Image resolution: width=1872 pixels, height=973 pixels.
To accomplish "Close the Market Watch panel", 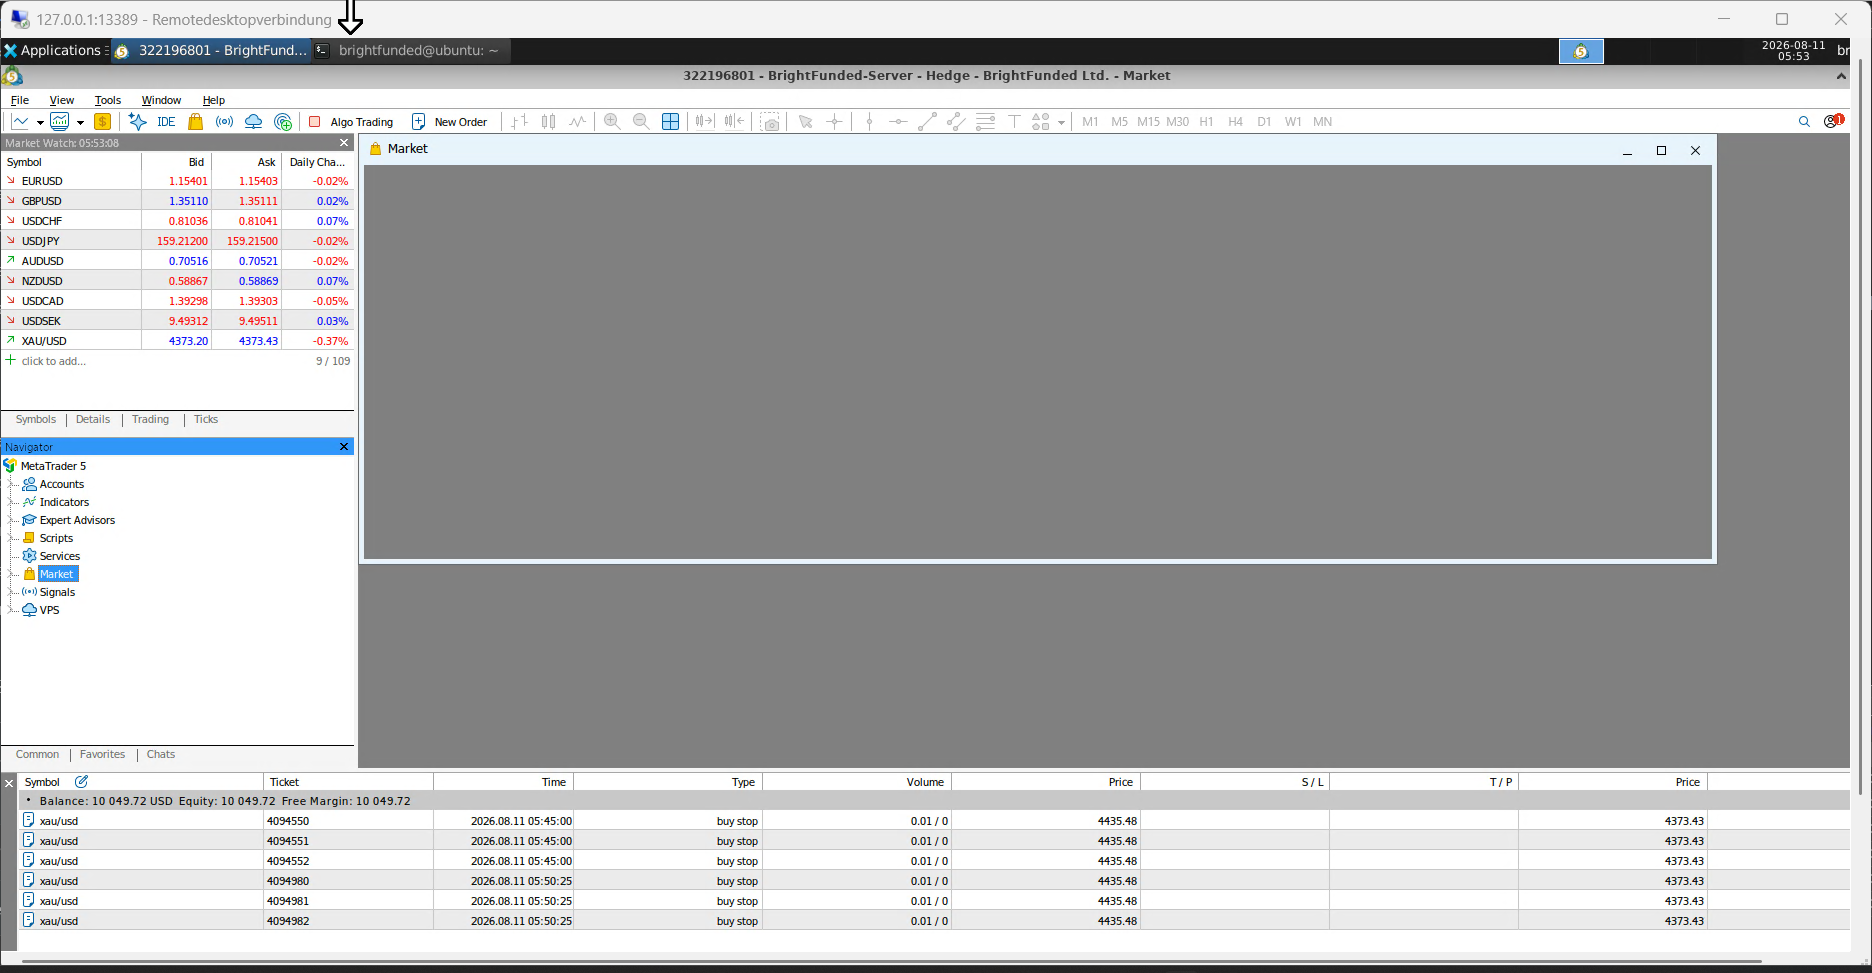I will [344, 143].
